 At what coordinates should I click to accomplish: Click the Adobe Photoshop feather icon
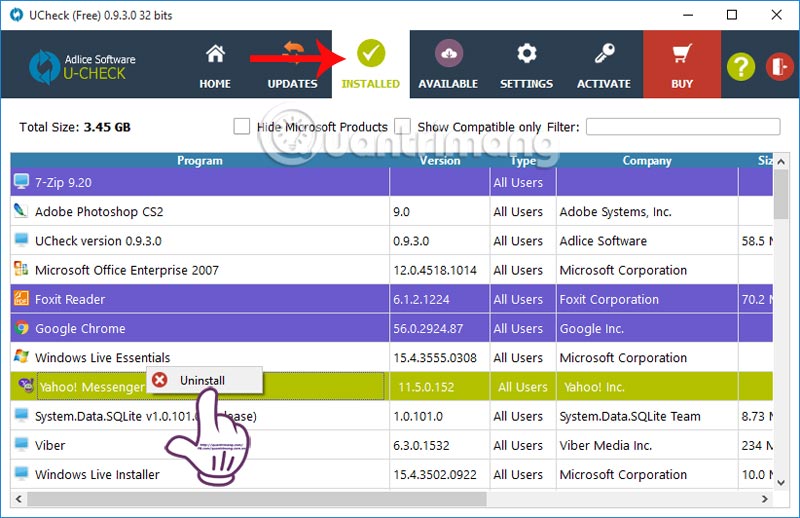click(x=21, y=210)
